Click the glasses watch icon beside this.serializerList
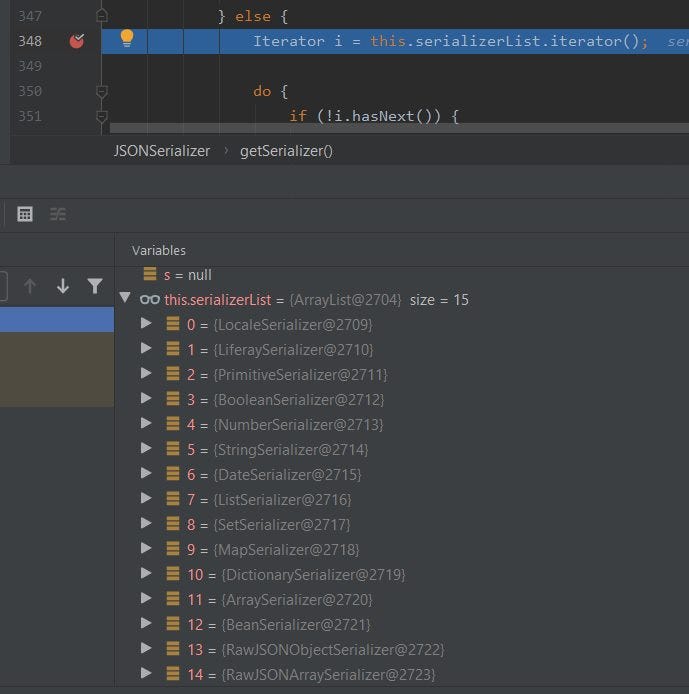The image size is (689, 694). point(150,300)
